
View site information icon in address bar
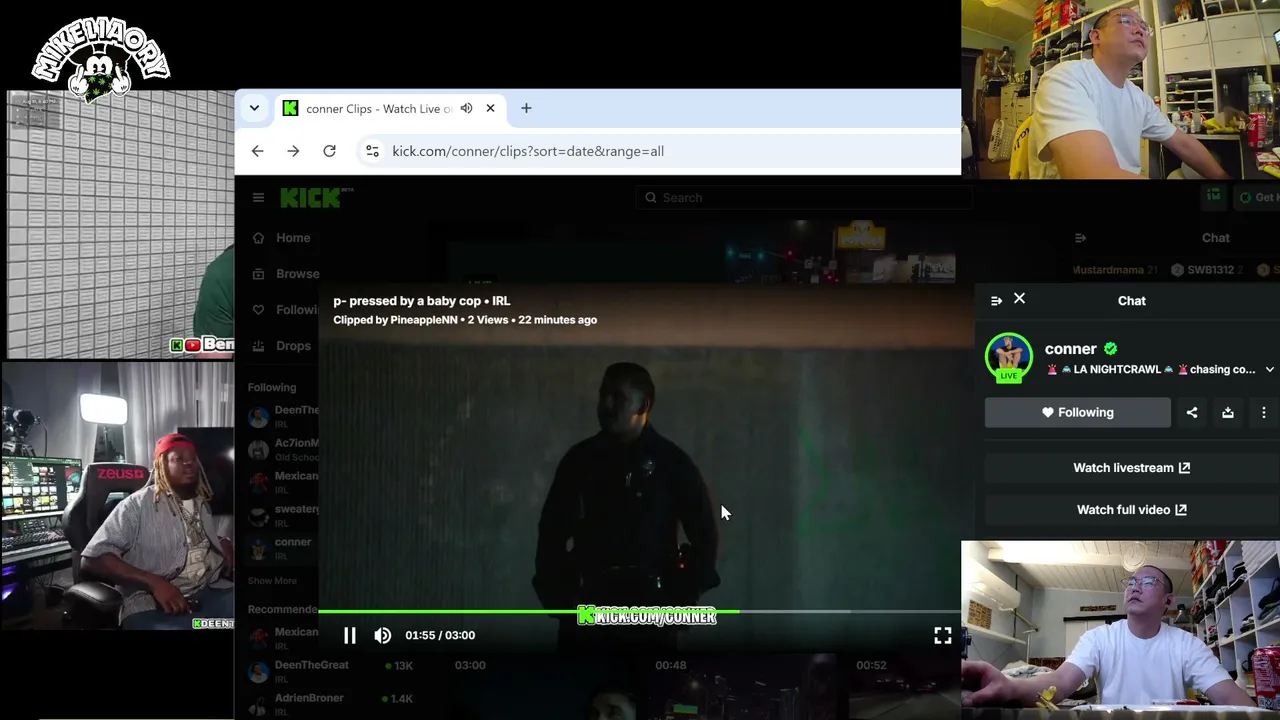[x=372, y=151]
